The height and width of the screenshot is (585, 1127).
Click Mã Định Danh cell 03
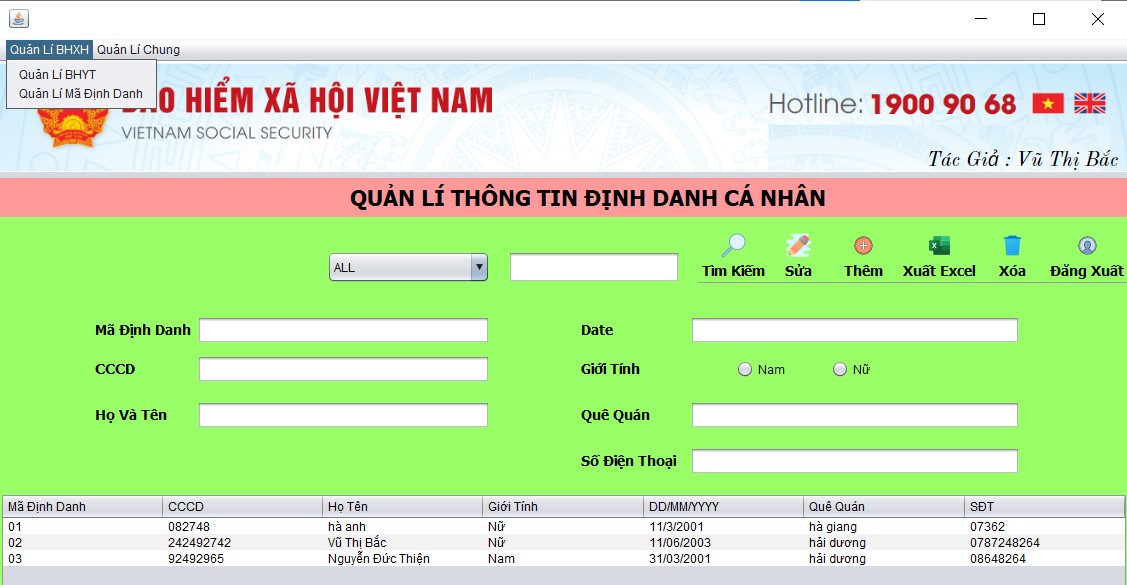point(83,558)
